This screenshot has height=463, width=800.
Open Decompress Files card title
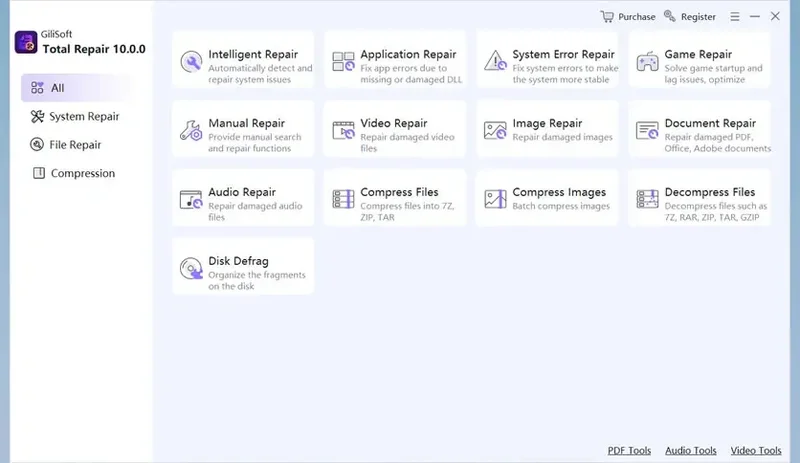pyautogui.click(x=709, y=192)
